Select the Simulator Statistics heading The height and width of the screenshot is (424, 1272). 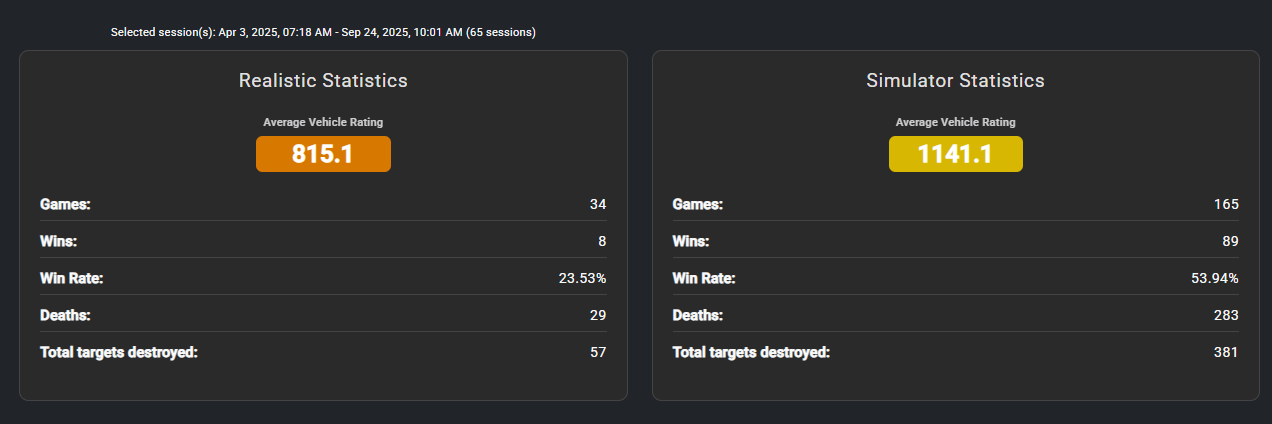(x=956, y=81)
